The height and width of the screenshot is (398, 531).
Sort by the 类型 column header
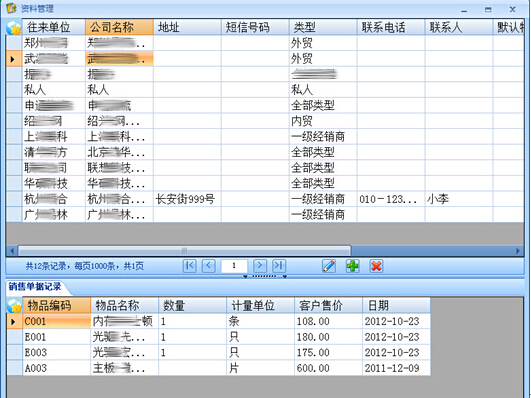pyautogui.click(x=323, y=27)
